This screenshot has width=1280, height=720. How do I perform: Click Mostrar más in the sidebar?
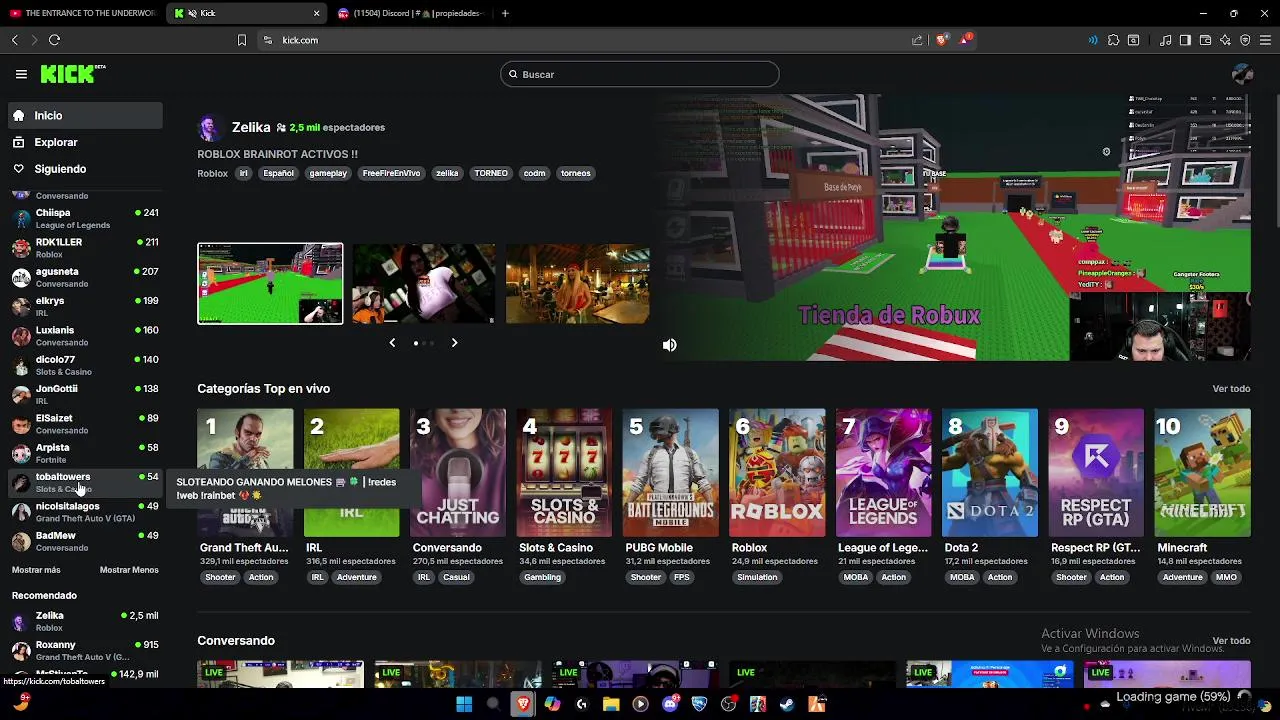36,570
